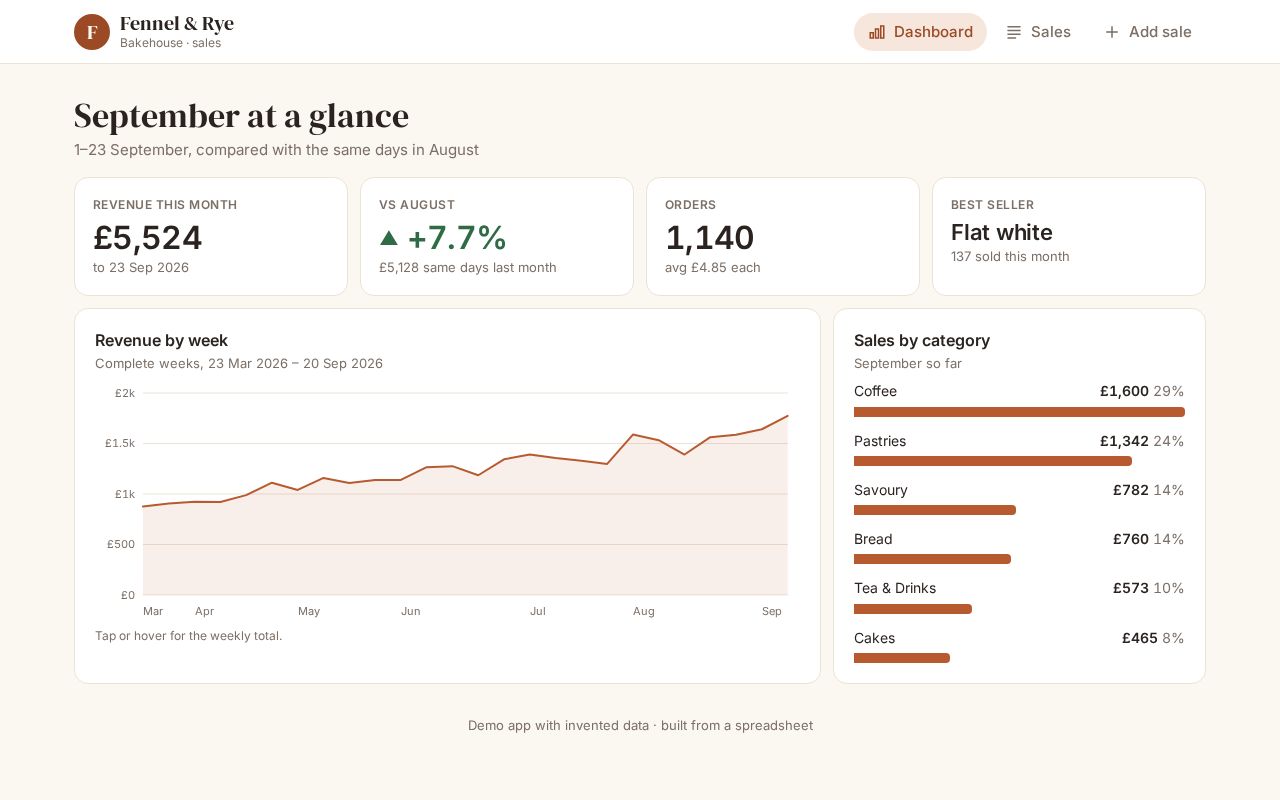
Task: Click the plus icon beside Add sale
Action: [x=1112, y=32]
